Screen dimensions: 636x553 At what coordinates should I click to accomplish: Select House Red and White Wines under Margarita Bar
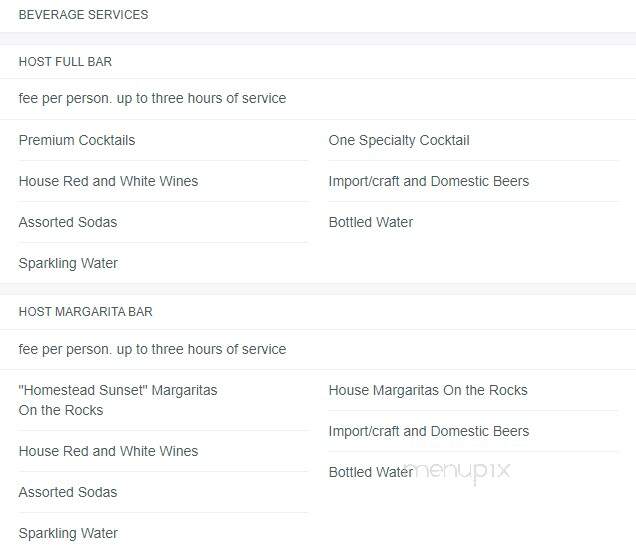[x=108, y=451]
